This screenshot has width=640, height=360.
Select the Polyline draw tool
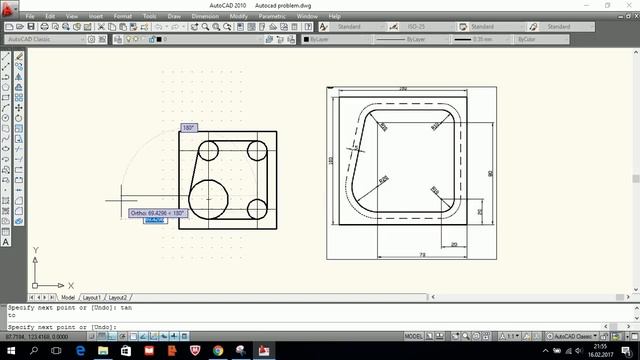point(6,77)
